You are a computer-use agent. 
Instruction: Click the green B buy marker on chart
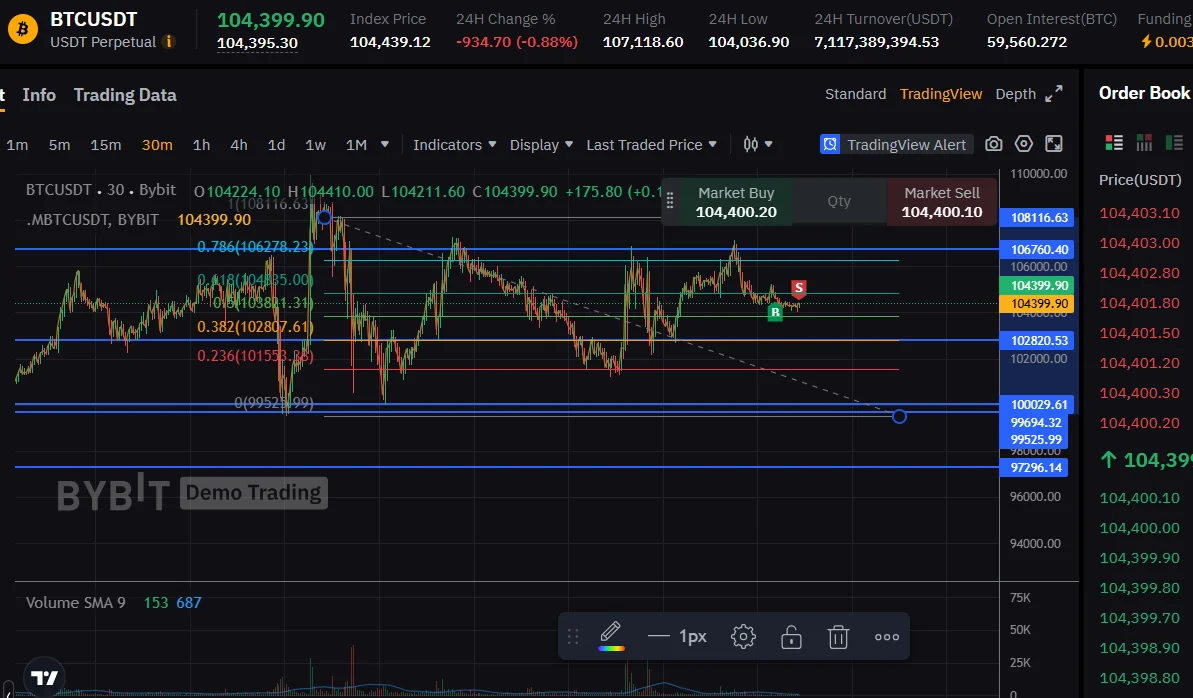pos(775,312)
